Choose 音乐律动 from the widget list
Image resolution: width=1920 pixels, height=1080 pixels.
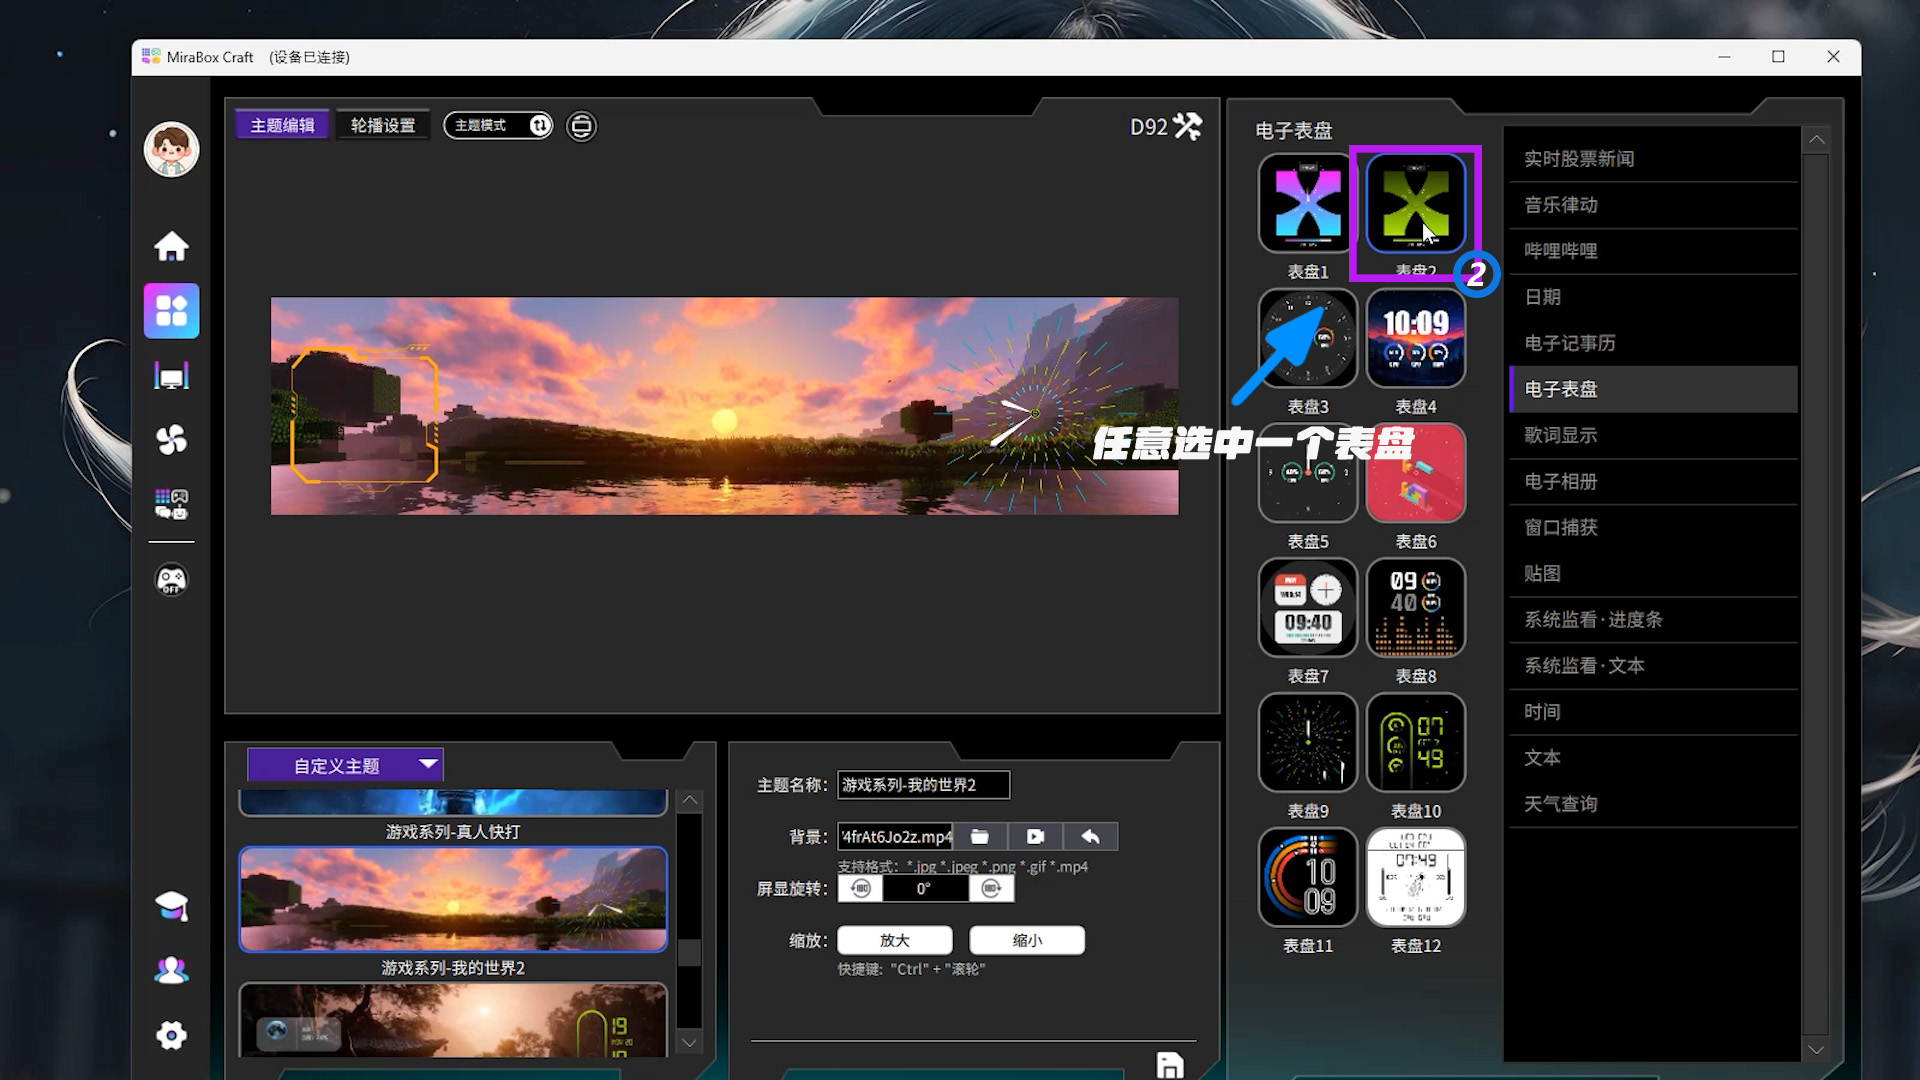[x=1653, y=205]
